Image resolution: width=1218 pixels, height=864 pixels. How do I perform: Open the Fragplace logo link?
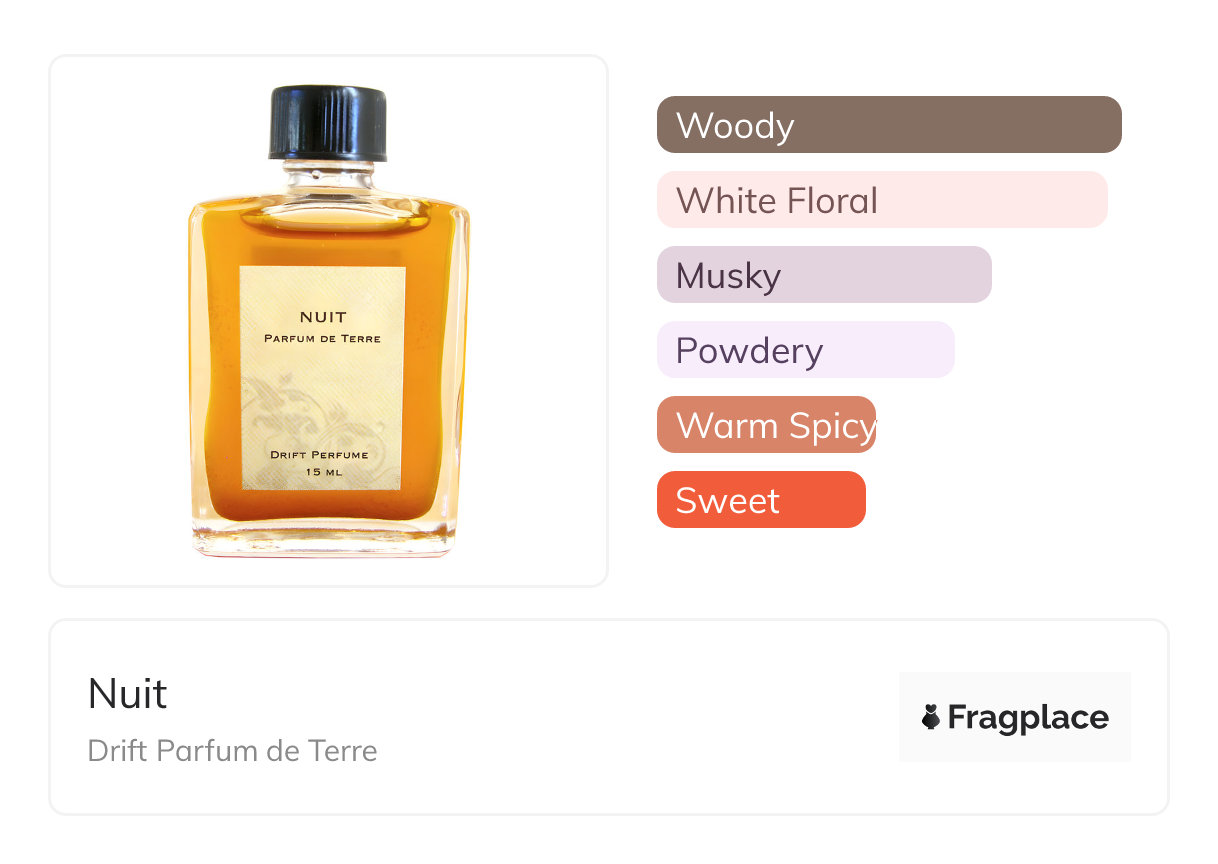1015,717
